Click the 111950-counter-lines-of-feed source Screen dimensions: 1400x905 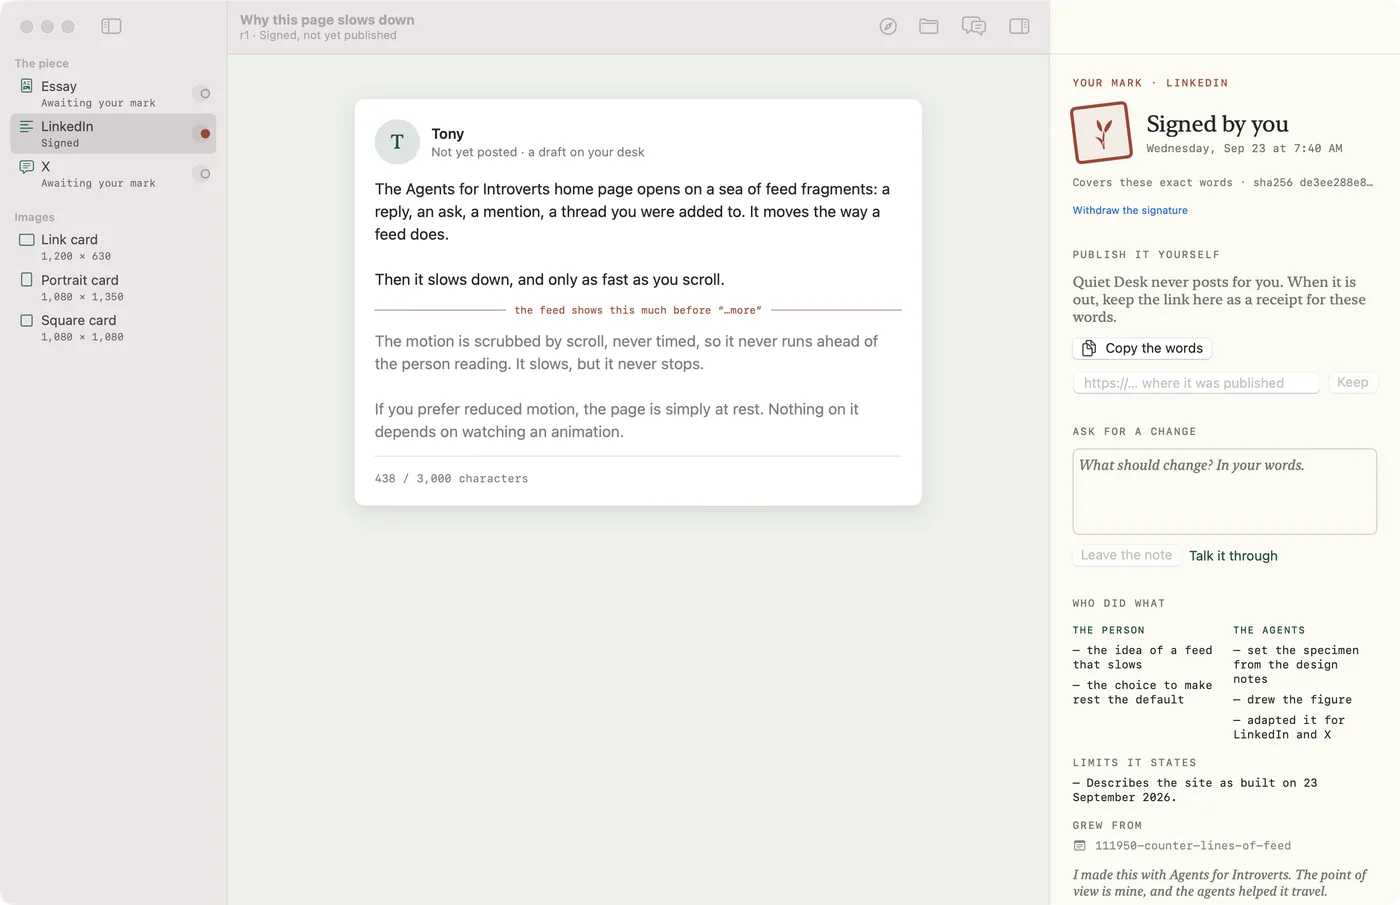click(x=1193, y=846)
